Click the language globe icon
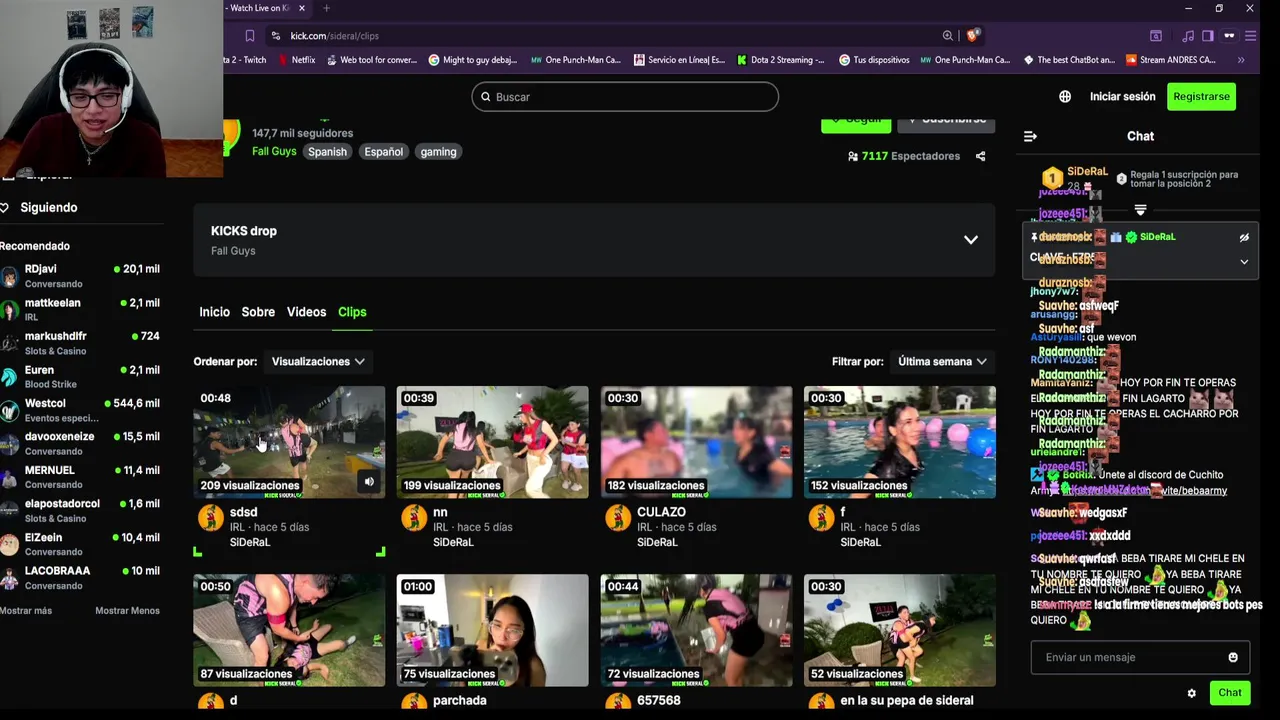 click(1065, 97)
